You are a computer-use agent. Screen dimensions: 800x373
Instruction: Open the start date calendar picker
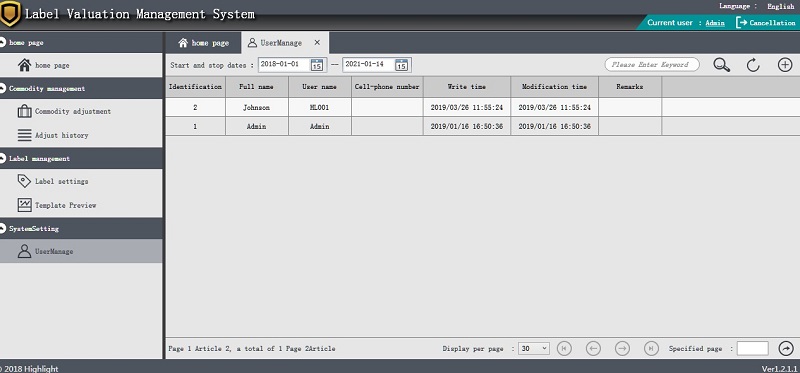[x=317, y=65]
